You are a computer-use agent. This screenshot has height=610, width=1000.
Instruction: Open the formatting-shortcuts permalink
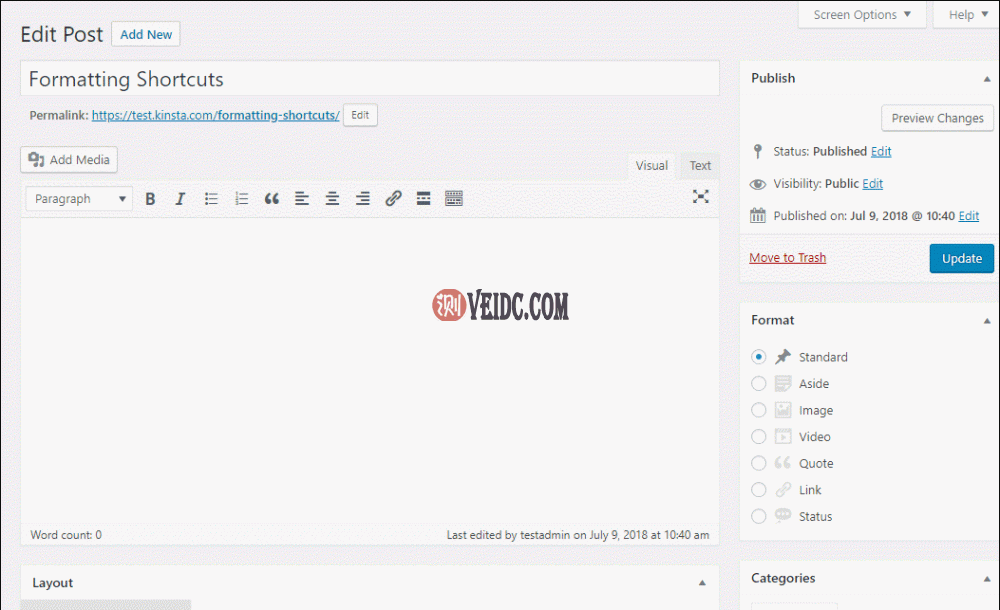[216, 115]
